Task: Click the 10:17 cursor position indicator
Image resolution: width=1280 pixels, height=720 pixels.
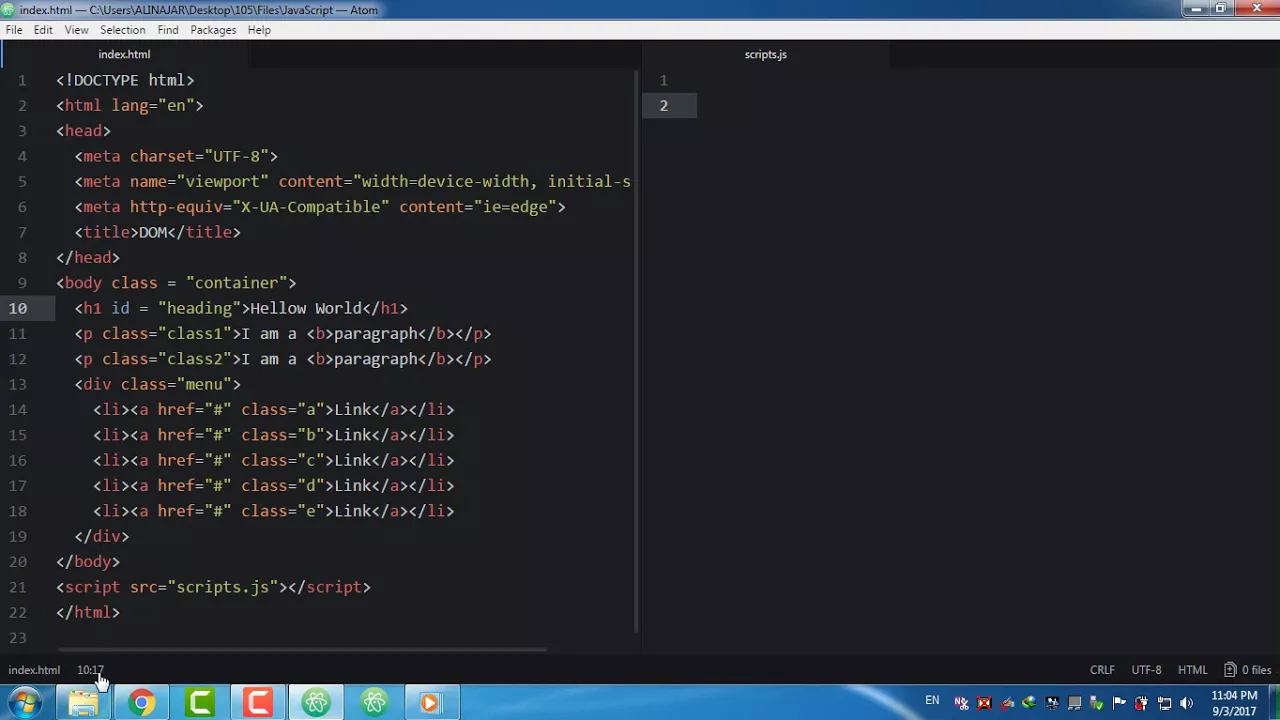Action: point(90,670)
